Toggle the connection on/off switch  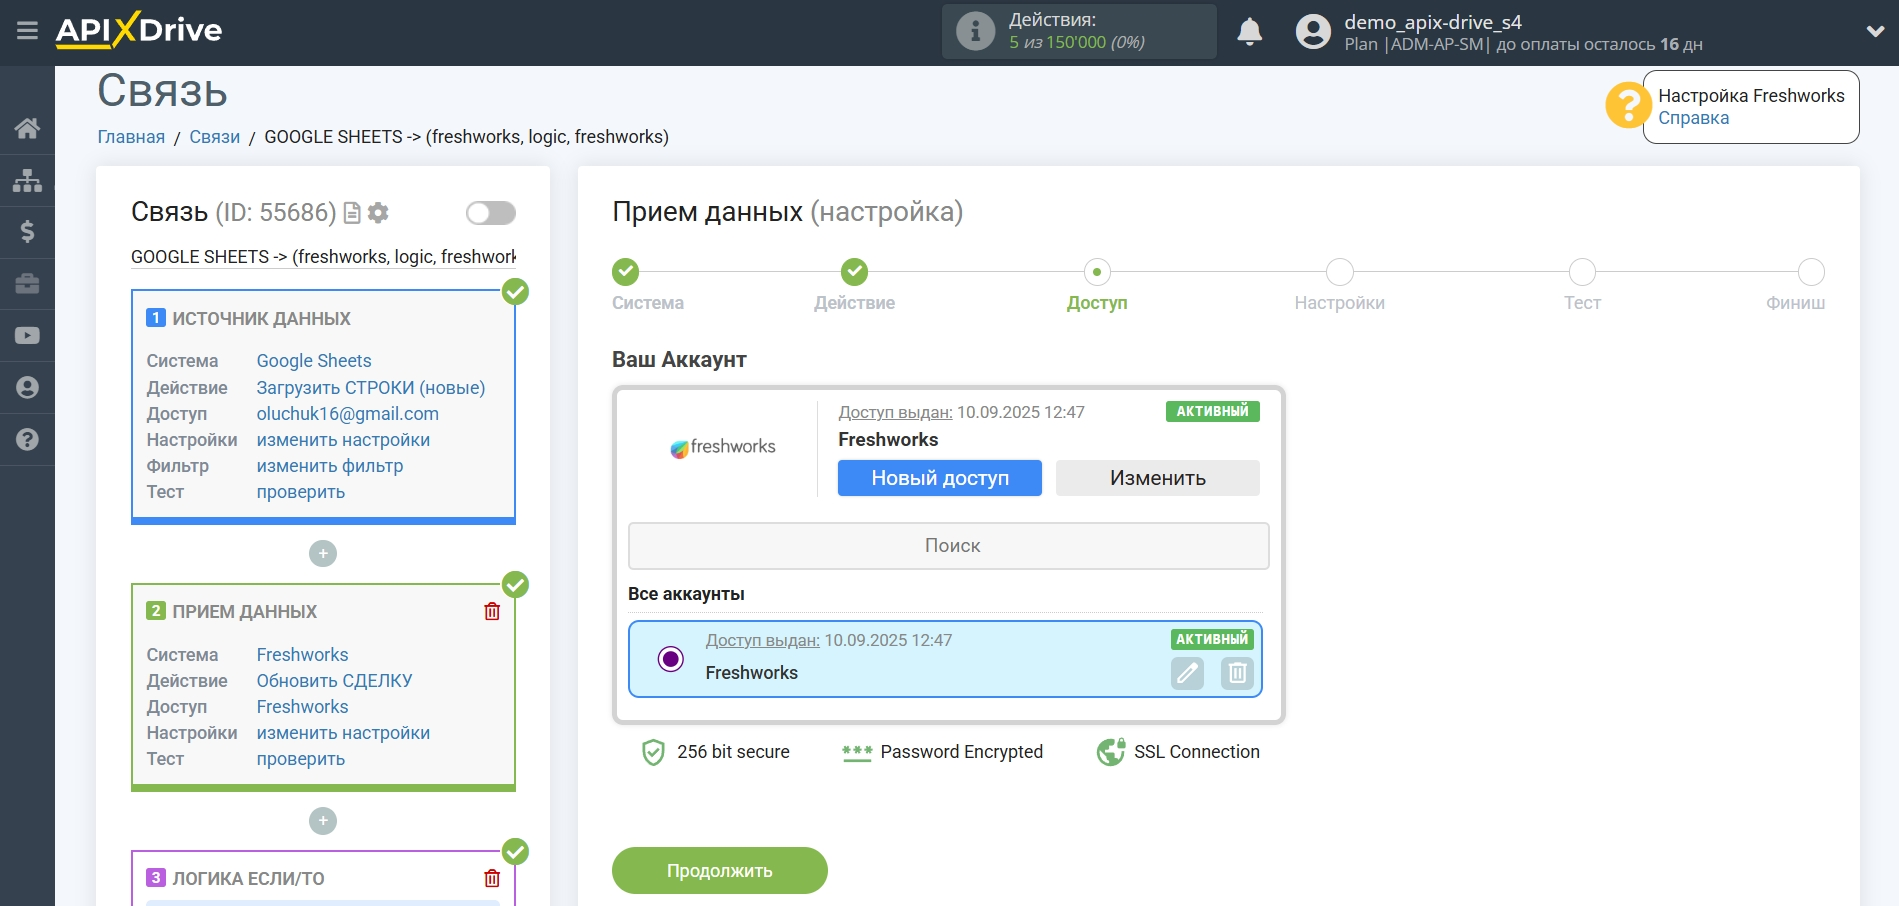click(x=490, y=213)
